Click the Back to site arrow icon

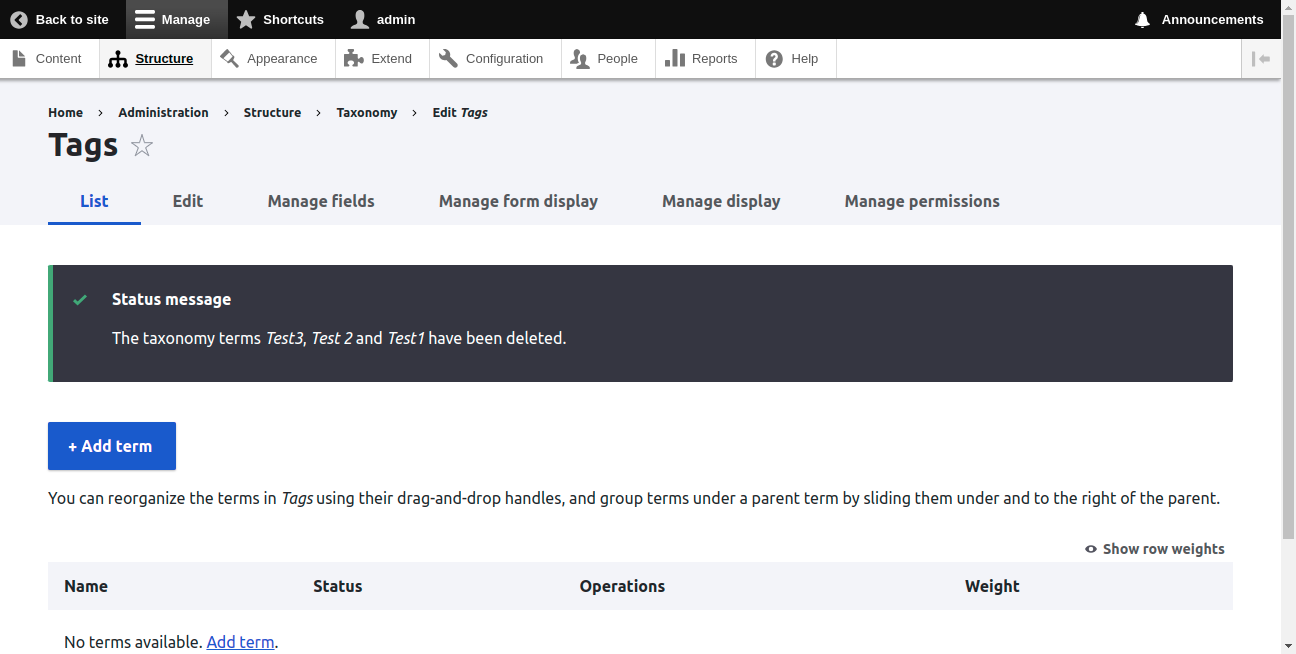click(19, 19)
